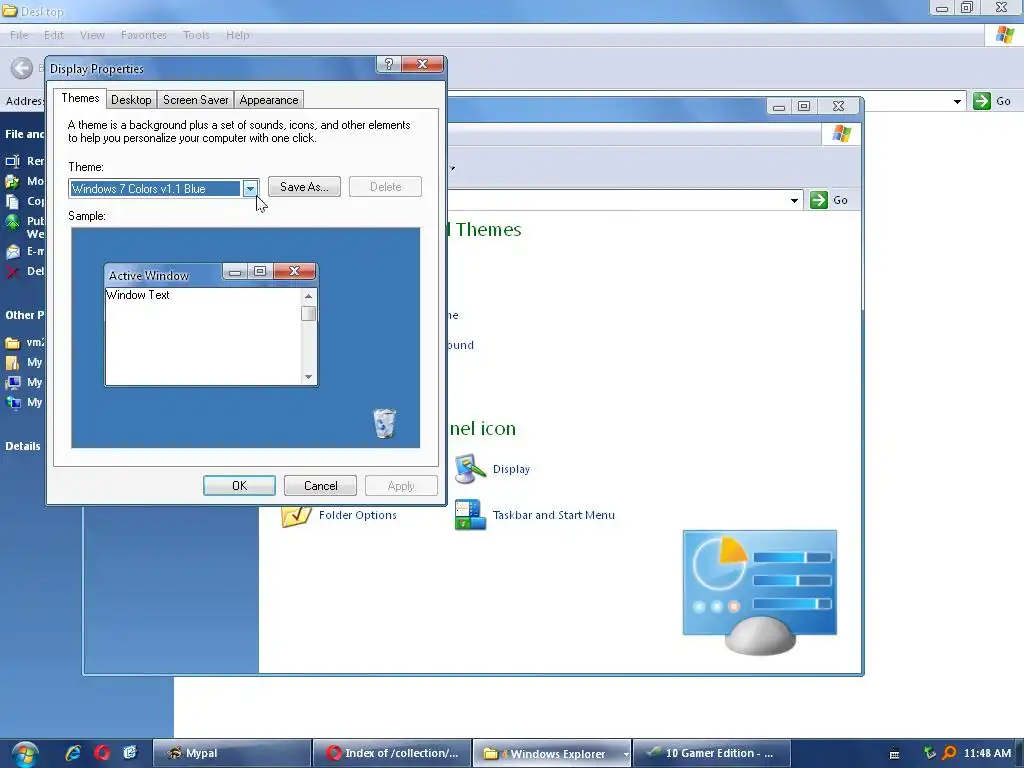Click the Rename task icon in the sidebar
Image resolution: width=1024 pixels, height=768 pixels.
(12, 161)
